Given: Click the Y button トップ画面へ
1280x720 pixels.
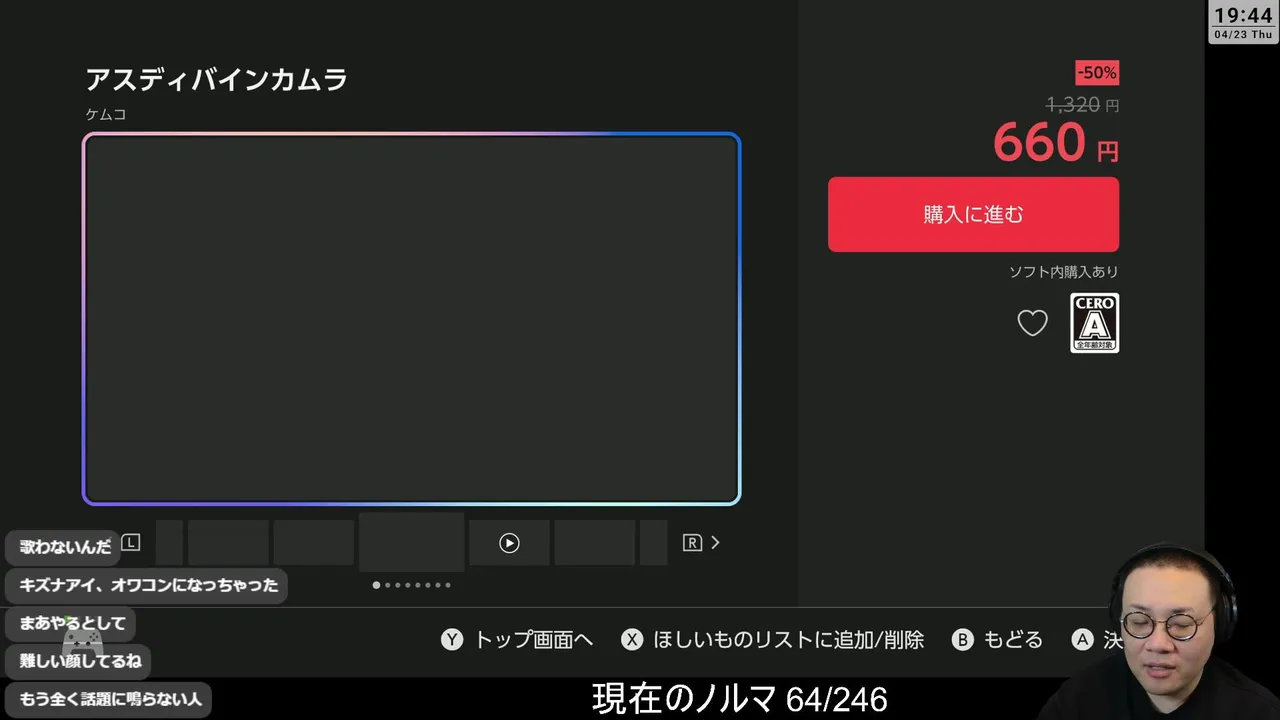Looking at the screenshot, I should (x=517, y=640).
